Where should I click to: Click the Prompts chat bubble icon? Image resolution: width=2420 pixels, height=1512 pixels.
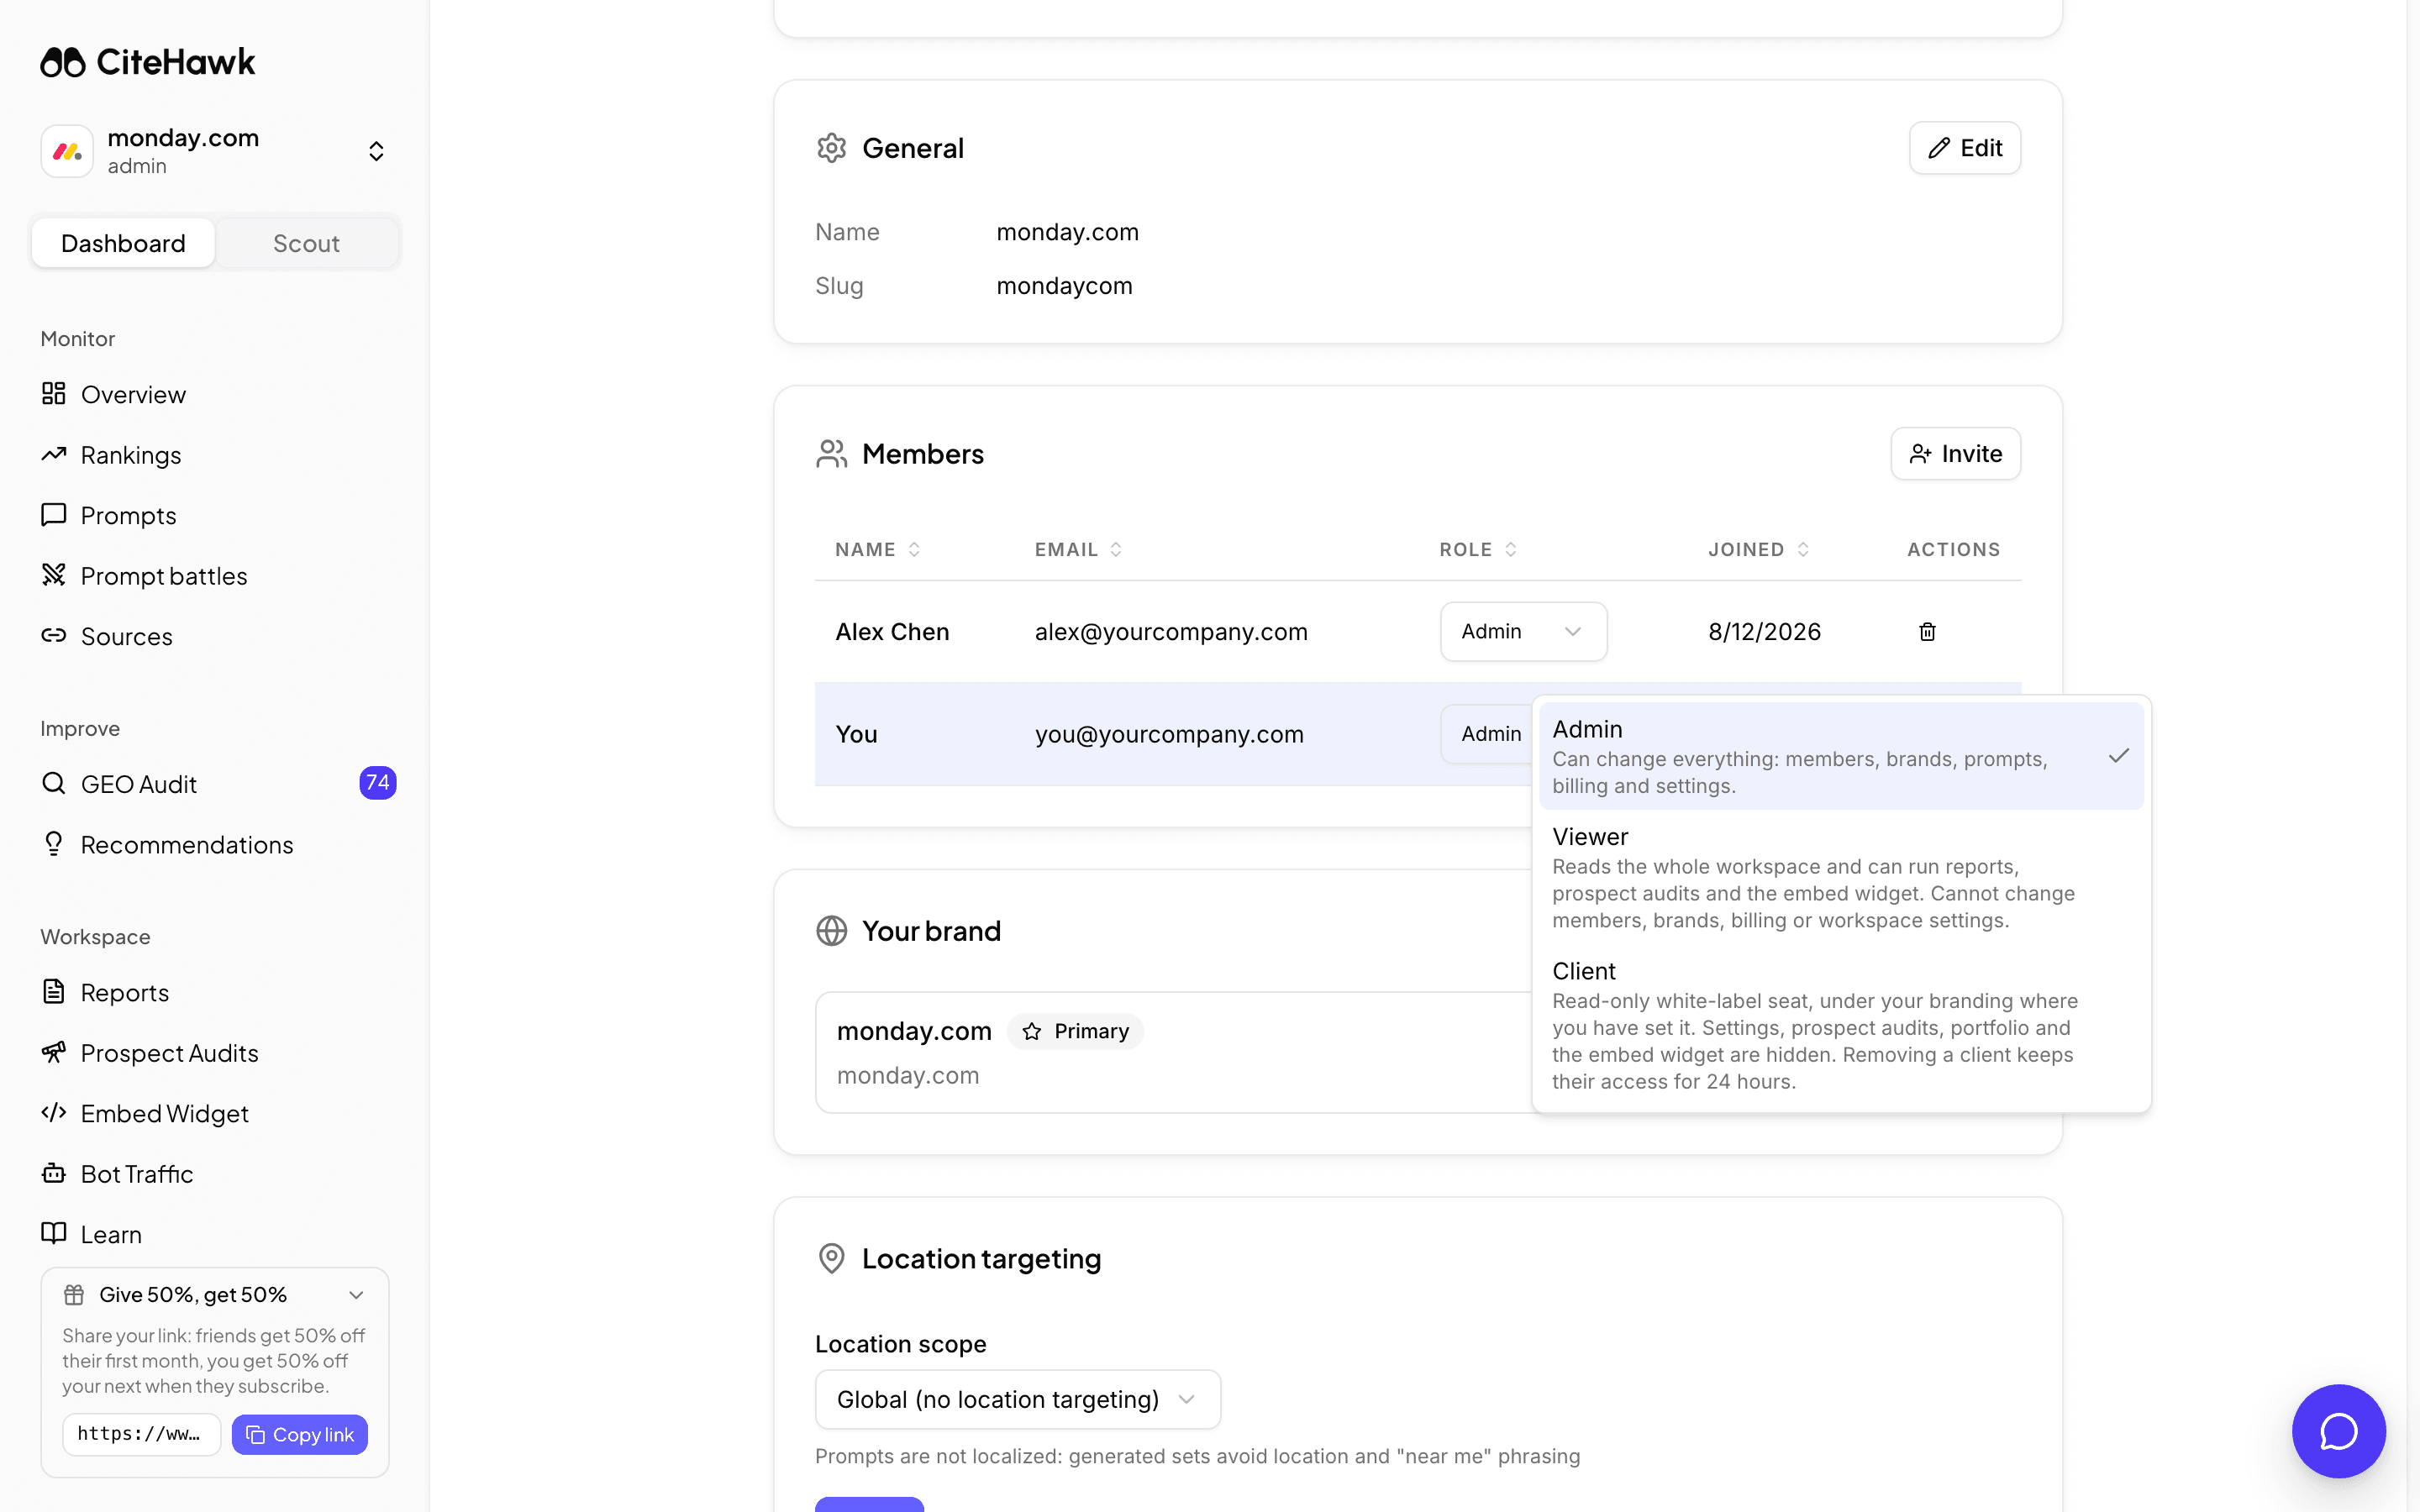(54, 515)
